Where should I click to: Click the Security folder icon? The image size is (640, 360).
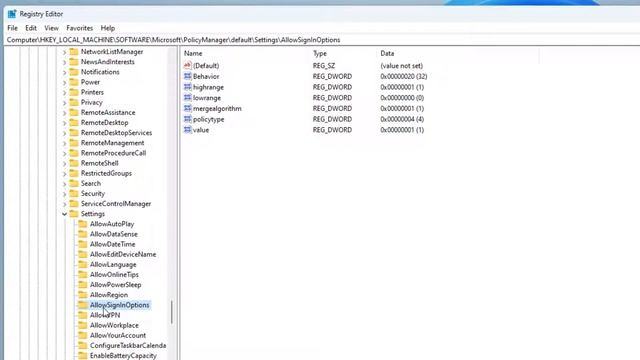click(74, 193)
